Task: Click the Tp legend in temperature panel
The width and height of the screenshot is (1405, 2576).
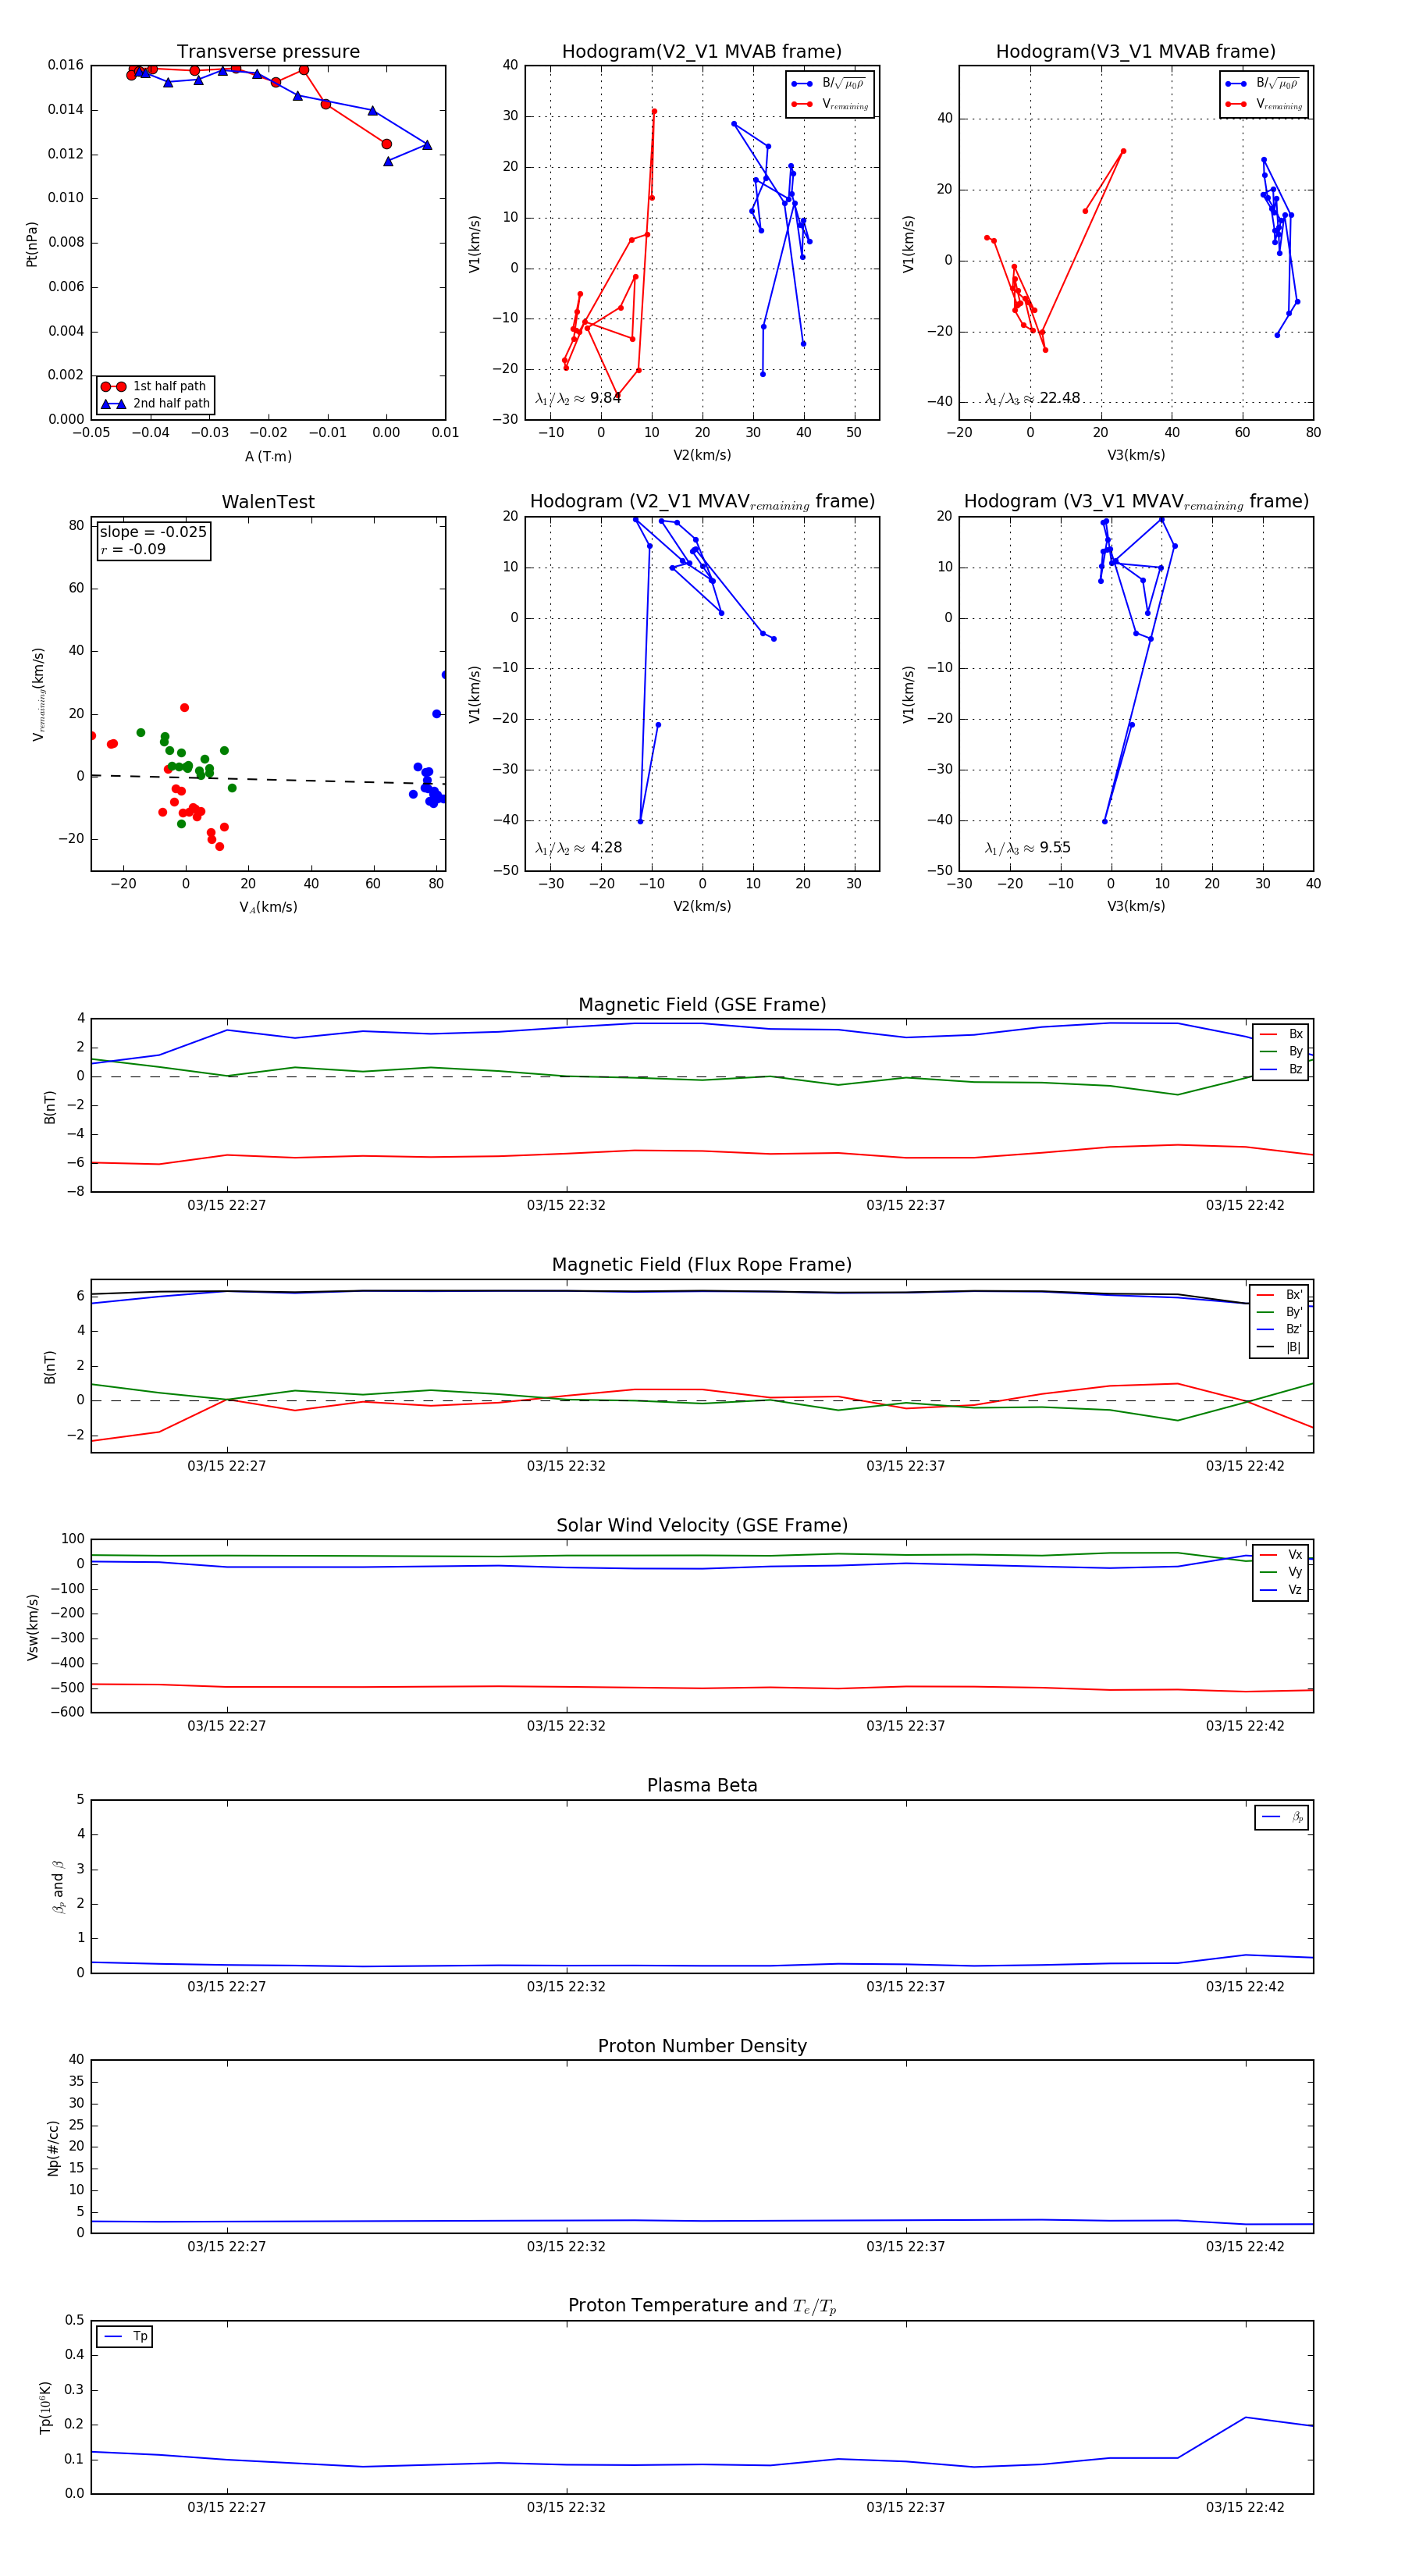Action: (125, 2337)
